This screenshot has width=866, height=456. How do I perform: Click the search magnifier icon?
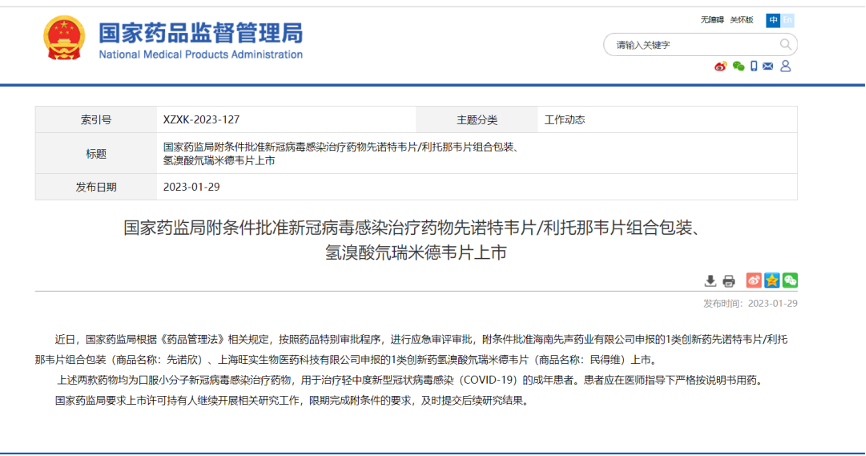785,44
